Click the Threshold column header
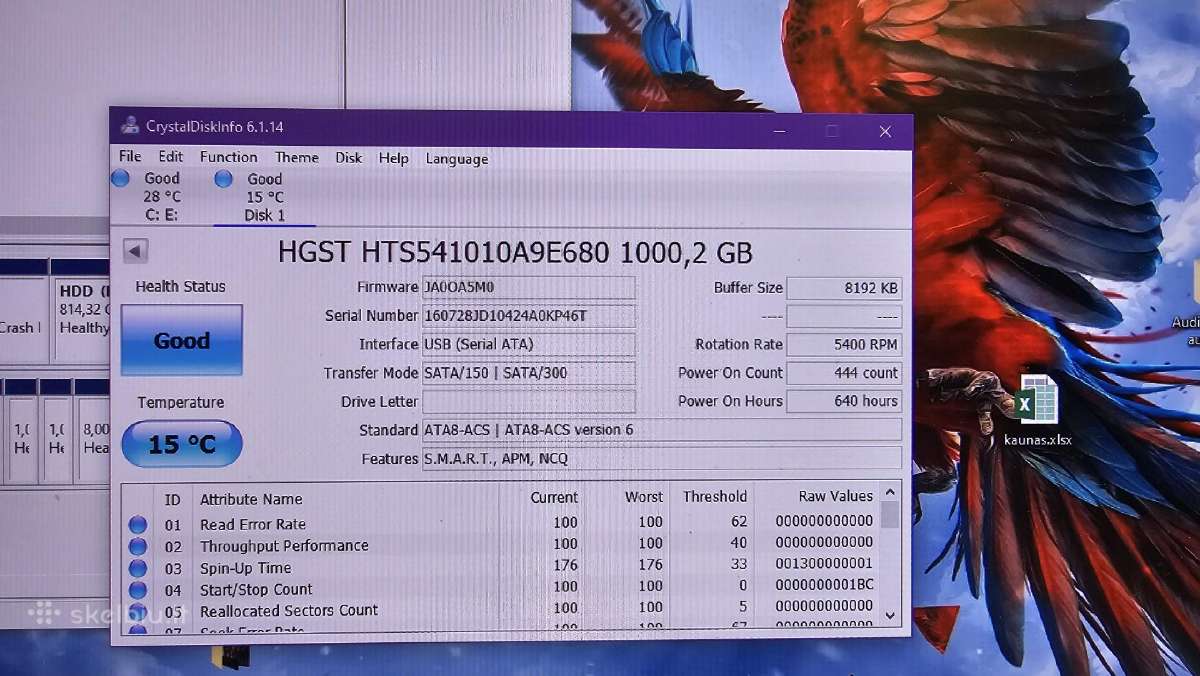 (715, 496)
